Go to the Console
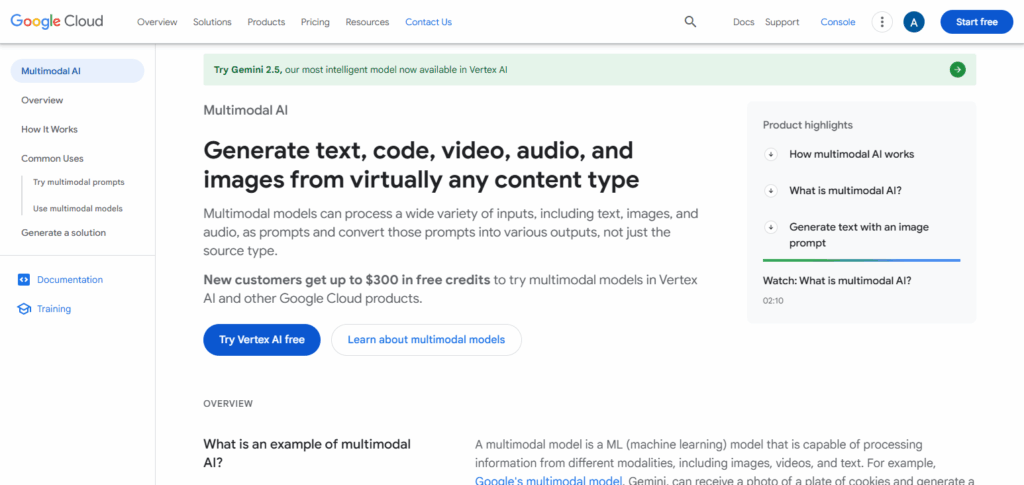This screenshot has width=1024, height=485. [838, 22]
